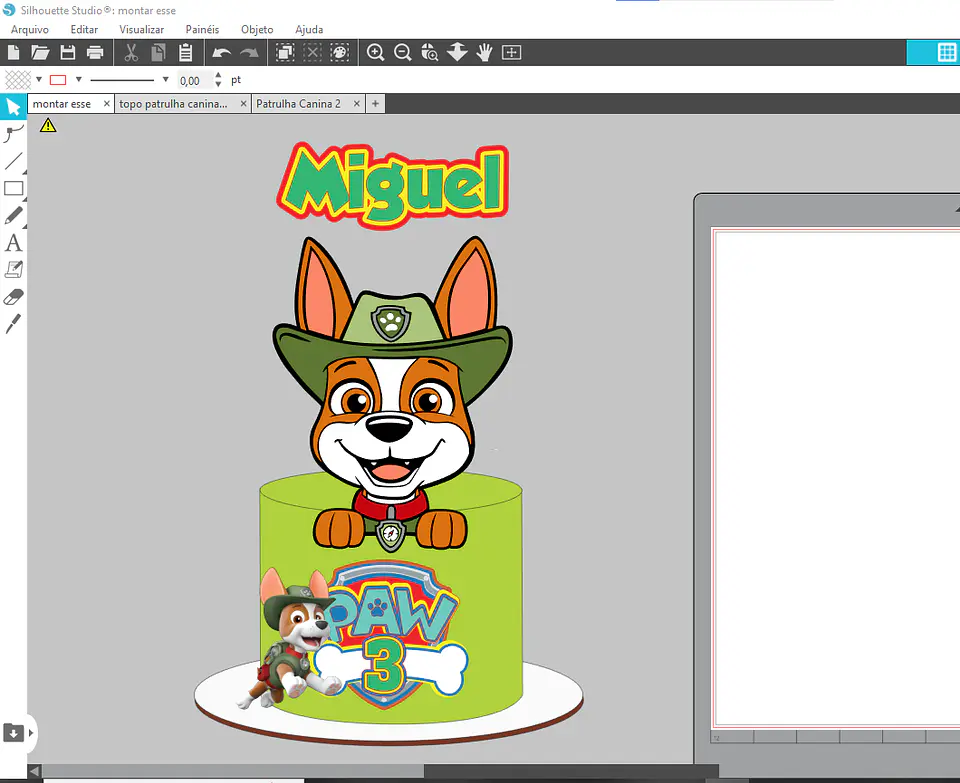Select the Knife tool
The height and width of the screenshot is (783, 960).
pos(13,324)
